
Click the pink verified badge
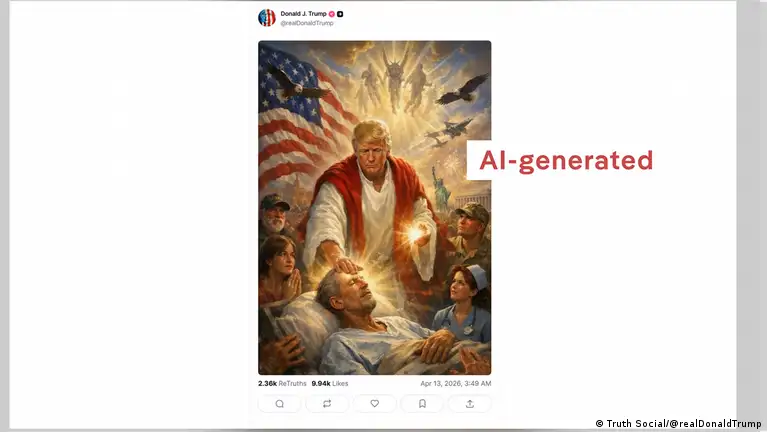pyautogui.click(x=332, y=14)
